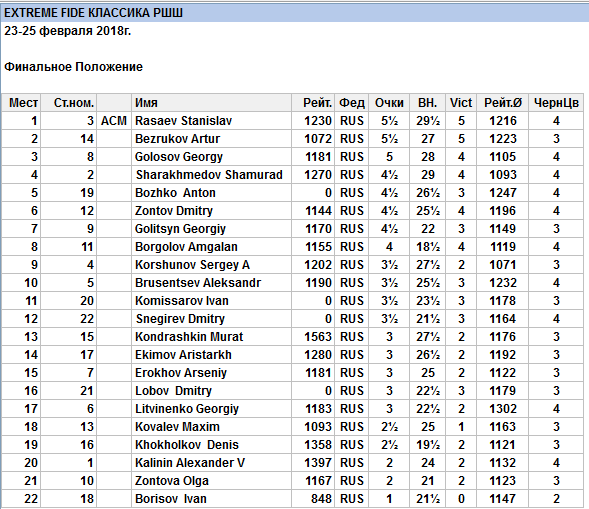Click the ЧернЦв column header
589x509 pixels.
tap(556, 103)
